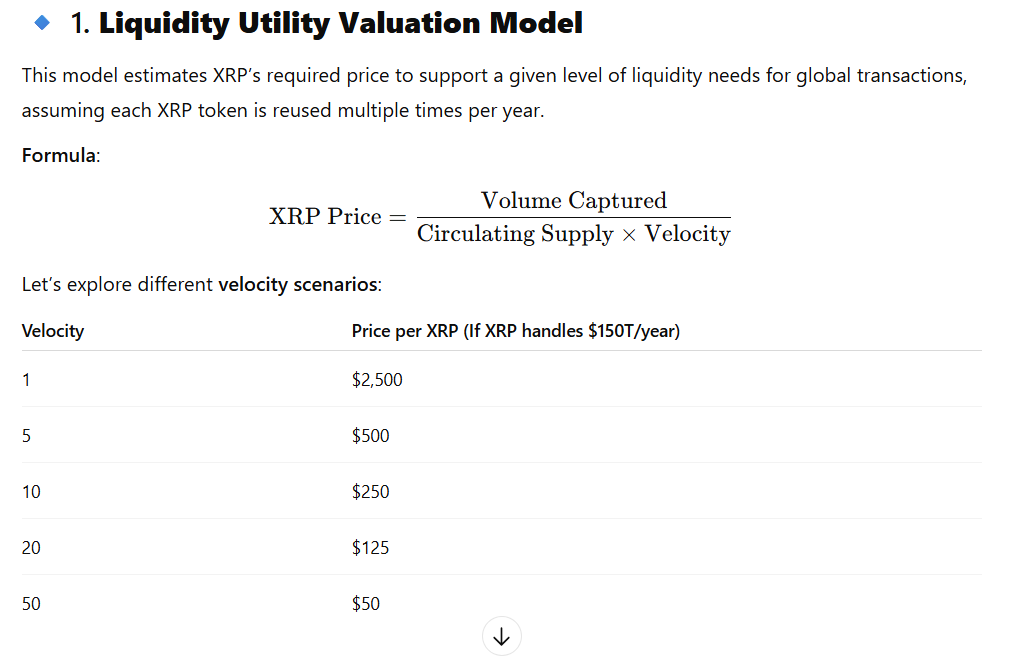Click the Price per XRP column header
Screen dimensions: 1029x660
(x=515, y=331)
